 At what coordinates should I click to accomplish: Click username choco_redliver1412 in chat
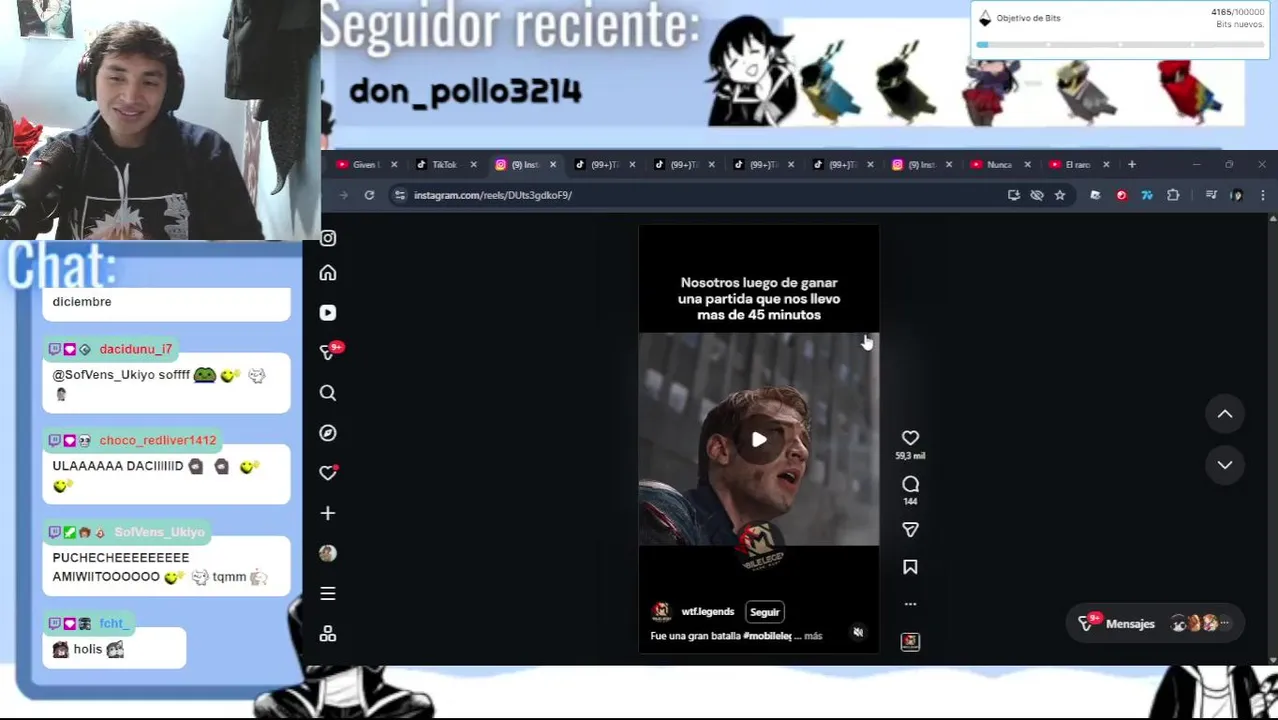coord(158,440)
